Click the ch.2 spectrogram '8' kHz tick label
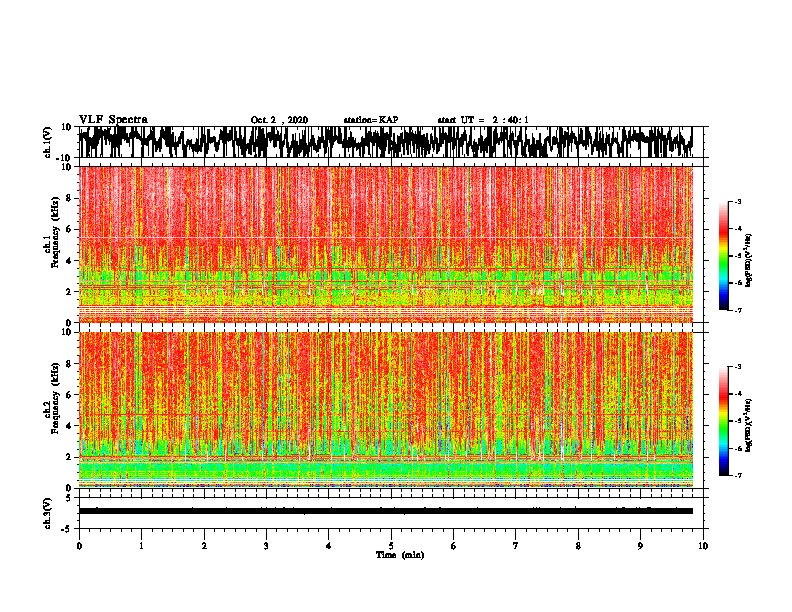 pyautogui.click(x=69, y=364)
